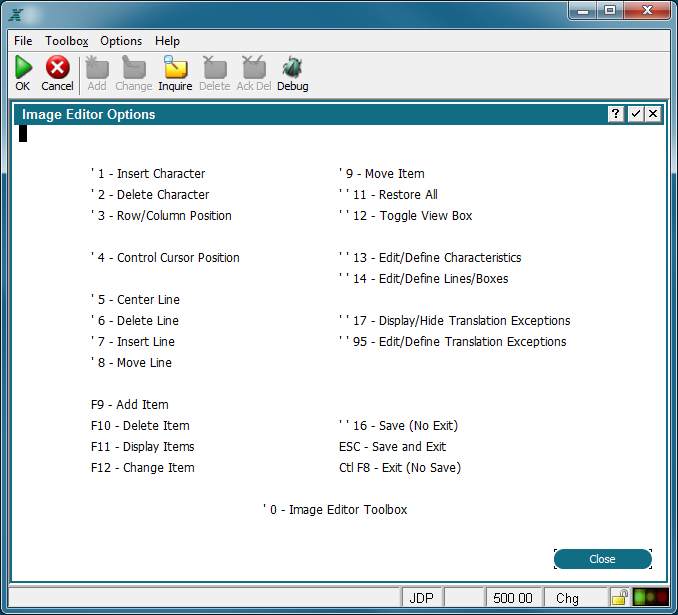Select 'F11 - Display Items' option
The height and width of the screenshot is (615, 678).
click(x=143, y=447)
